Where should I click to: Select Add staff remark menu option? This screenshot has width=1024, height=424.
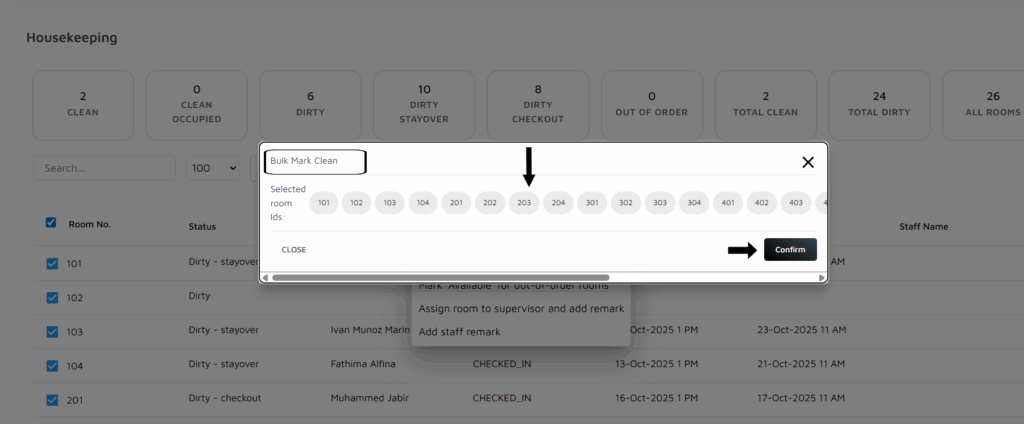[x=459, y=331]
